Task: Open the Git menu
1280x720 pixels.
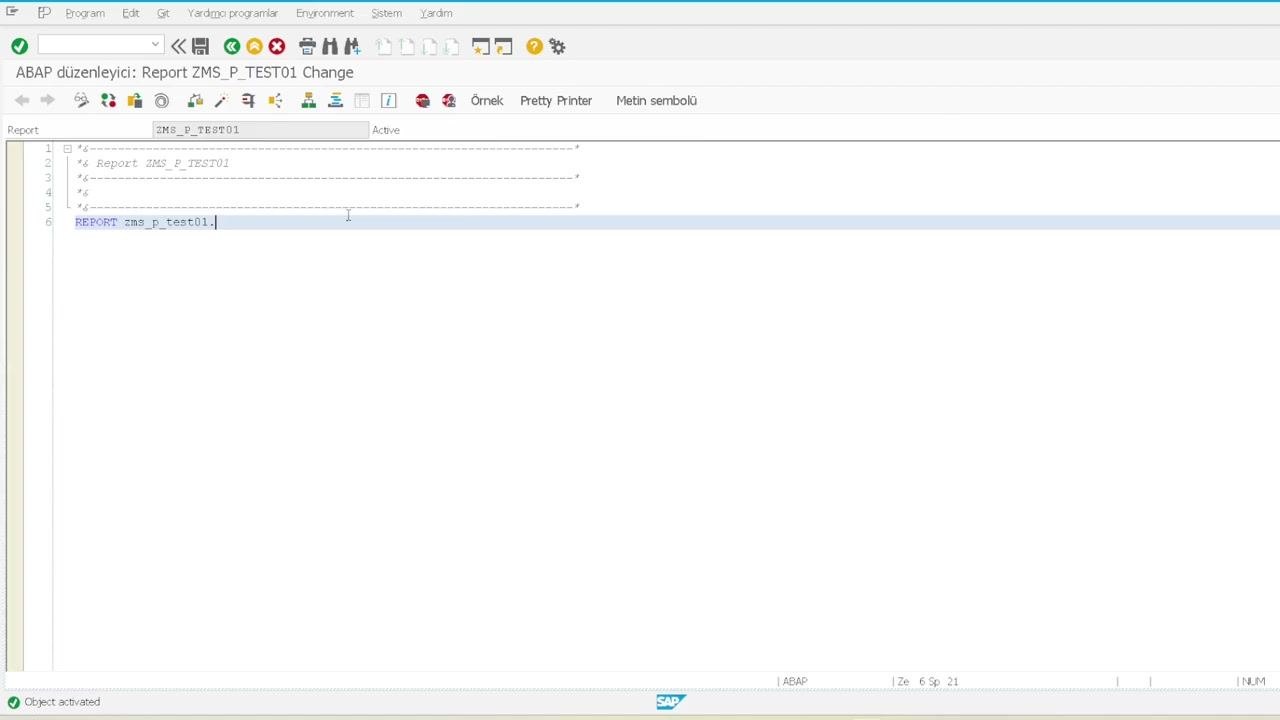Action: pyautogui.click(x=163, y=13)
